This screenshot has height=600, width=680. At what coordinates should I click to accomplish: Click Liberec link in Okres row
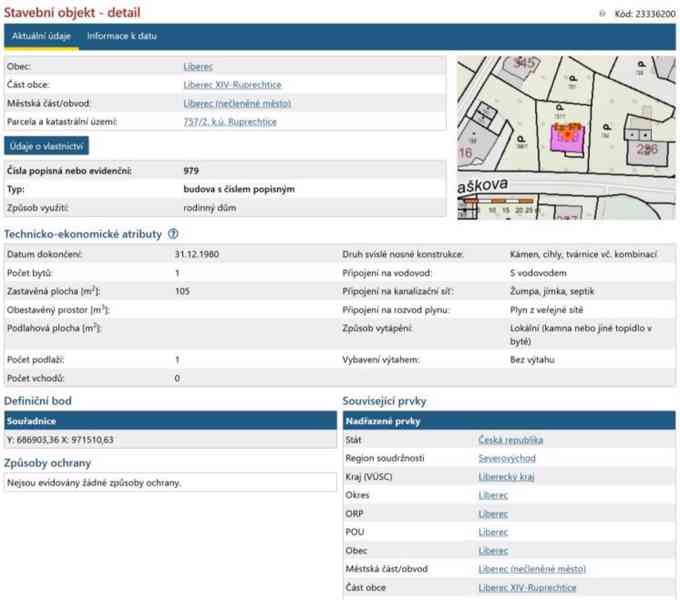pyautogui.click(x=493, y=496)
